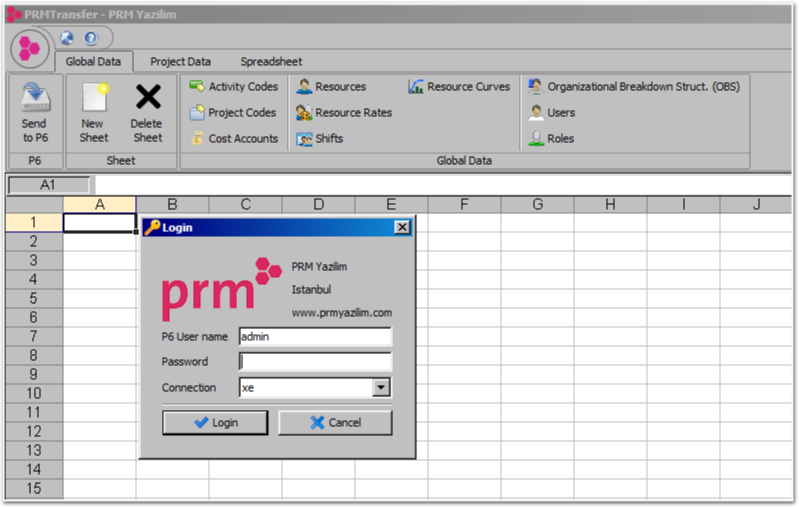Open Organizational Breakdown Struct. (OBS)
799x507 pixels.
pos(634,87)
